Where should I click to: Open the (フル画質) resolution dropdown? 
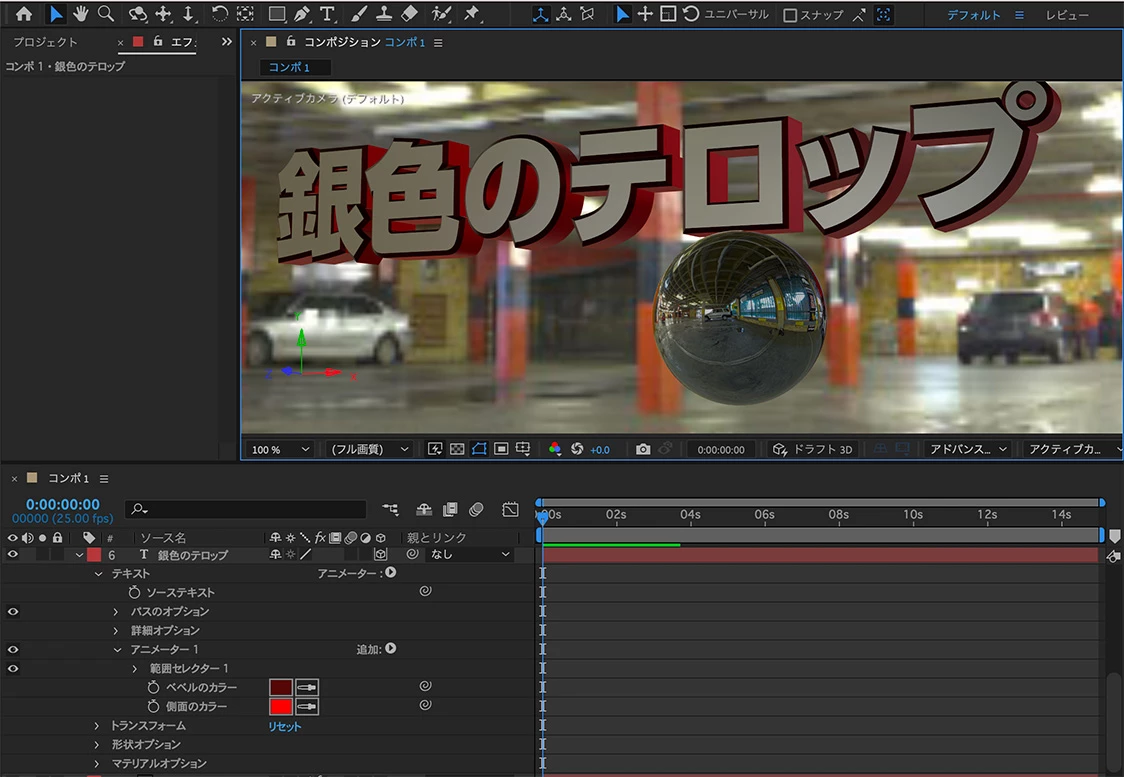(370, 450)
